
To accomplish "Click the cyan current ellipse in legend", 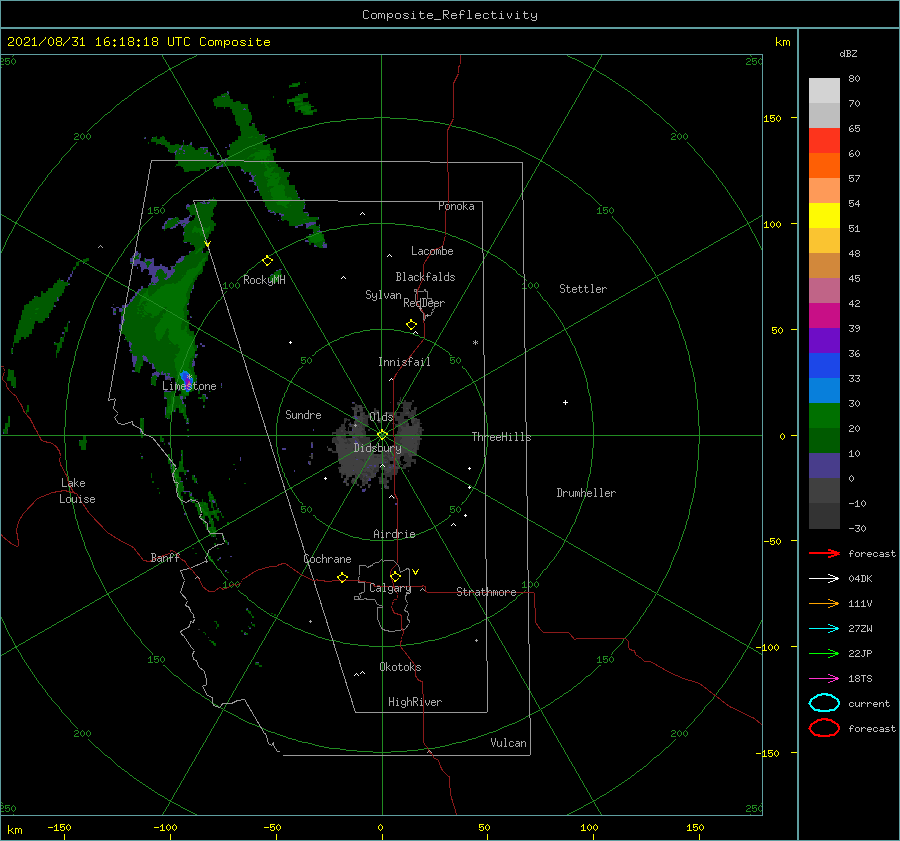I will 824,703.
